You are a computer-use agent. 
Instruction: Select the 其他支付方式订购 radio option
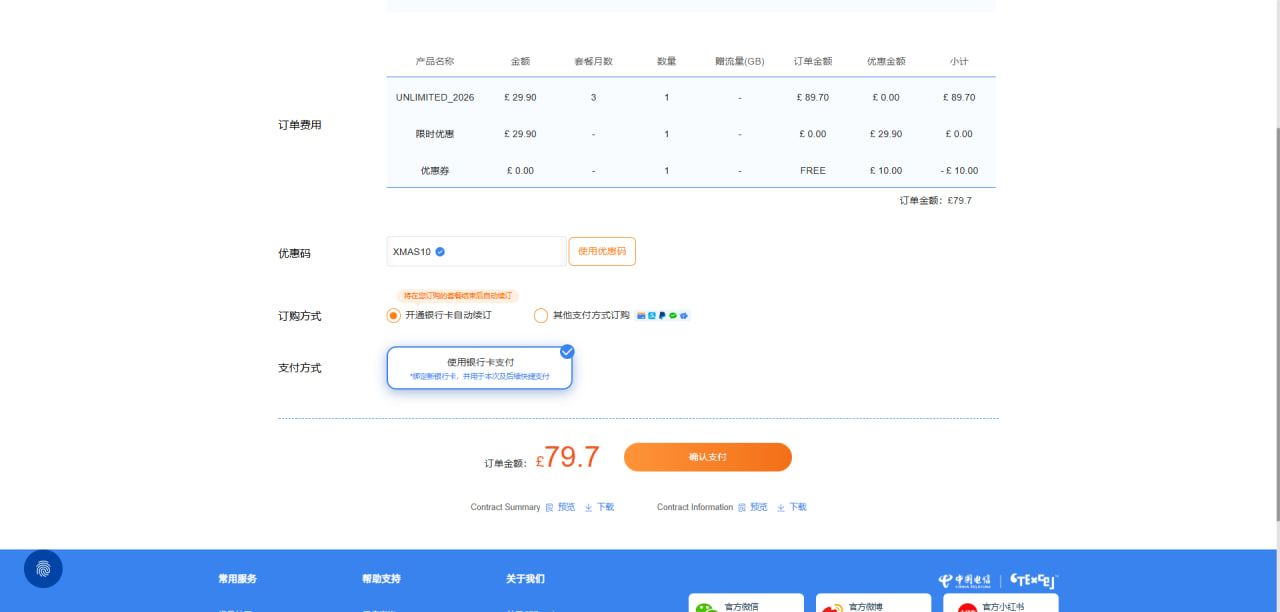(x=541, y=316)
